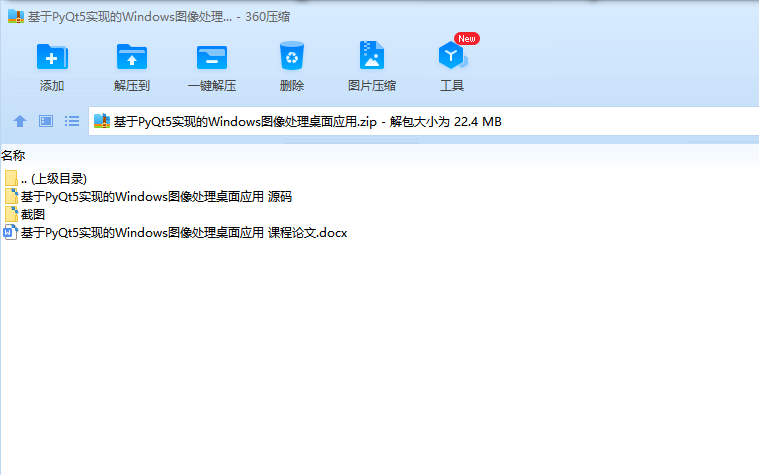Screen dimensions: 759x475
Task: Click the 删除 (Delete) trash icon
Action: coord(292,56)
